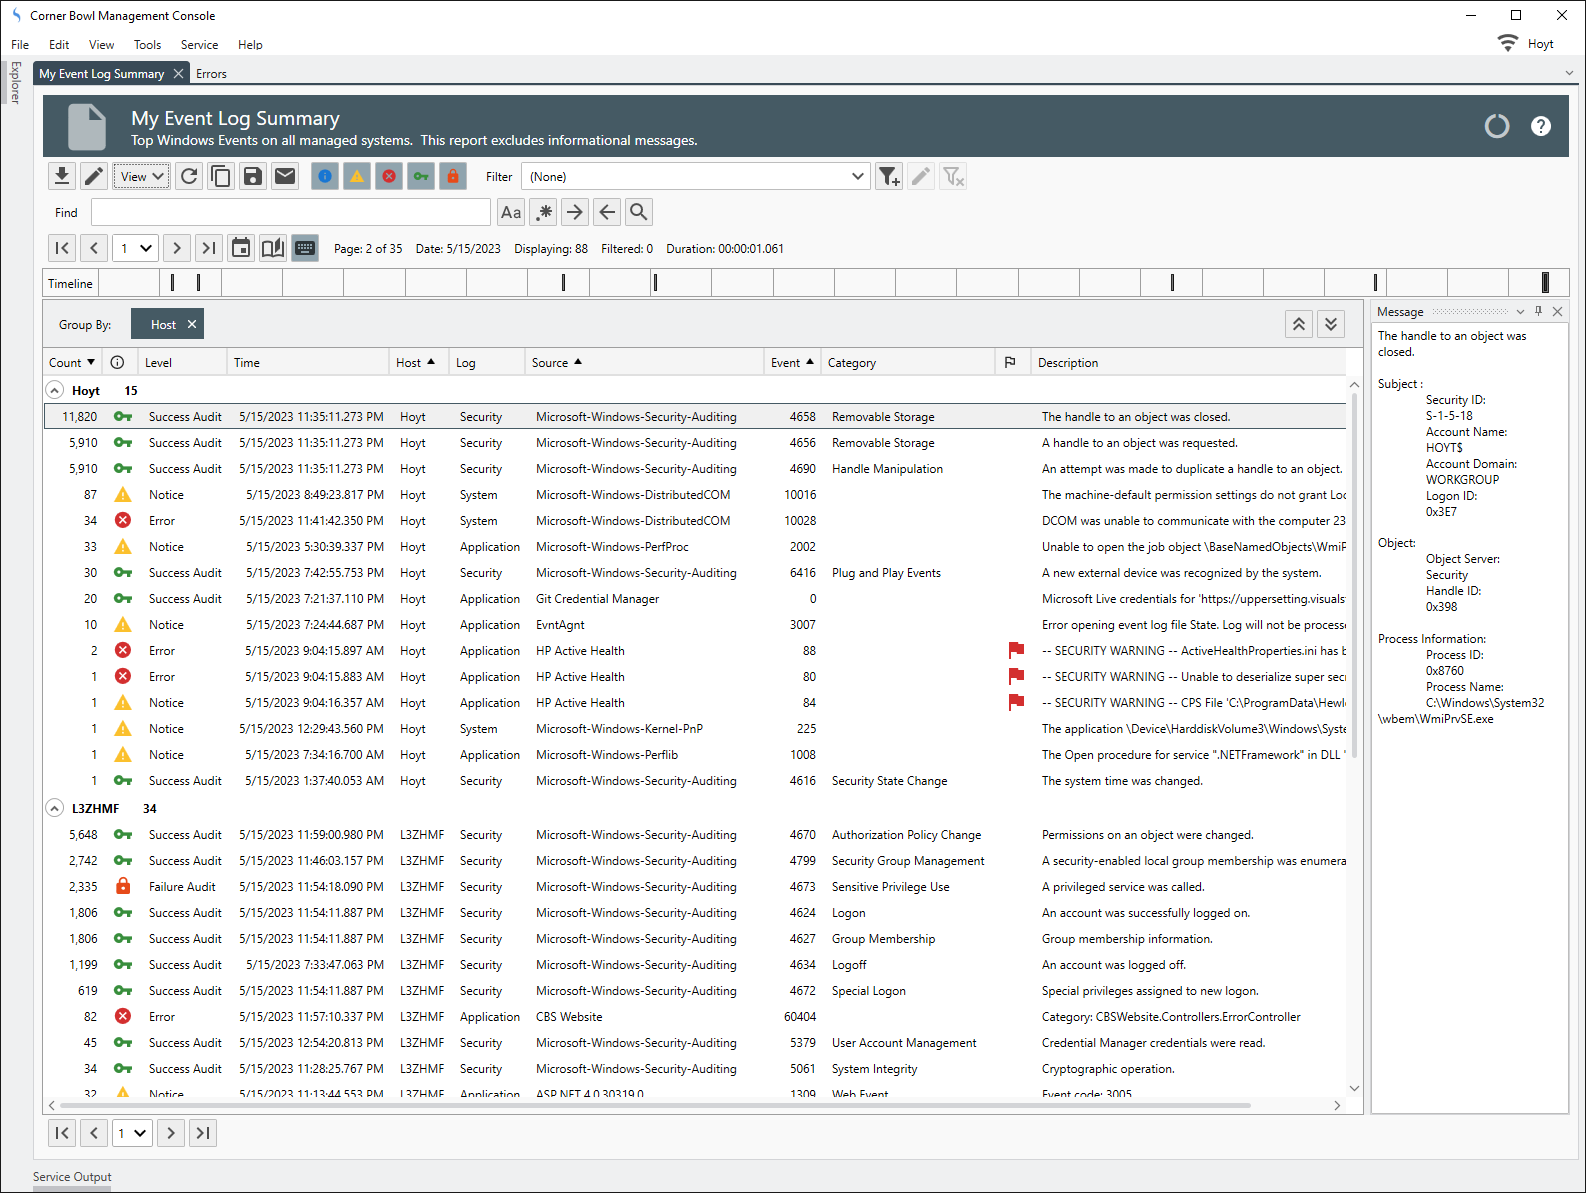The width and height of the screenshot is (1586, 1193).
Task: Switch to the Errors tab
Action: (x=211, y=74)
